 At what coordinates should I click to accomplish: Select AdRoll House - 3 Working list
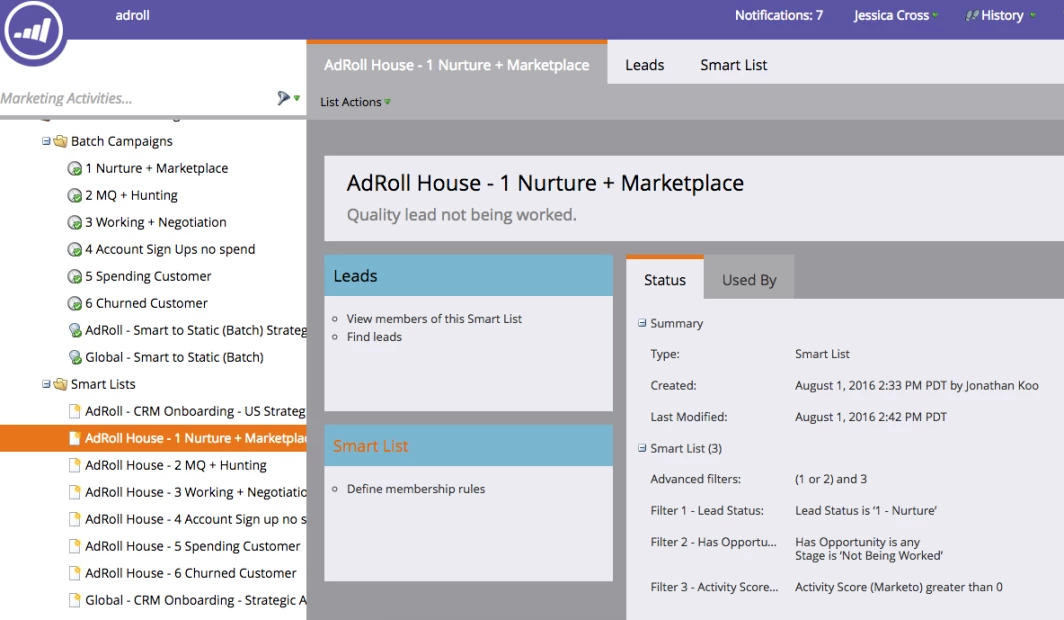click(195, 492)
